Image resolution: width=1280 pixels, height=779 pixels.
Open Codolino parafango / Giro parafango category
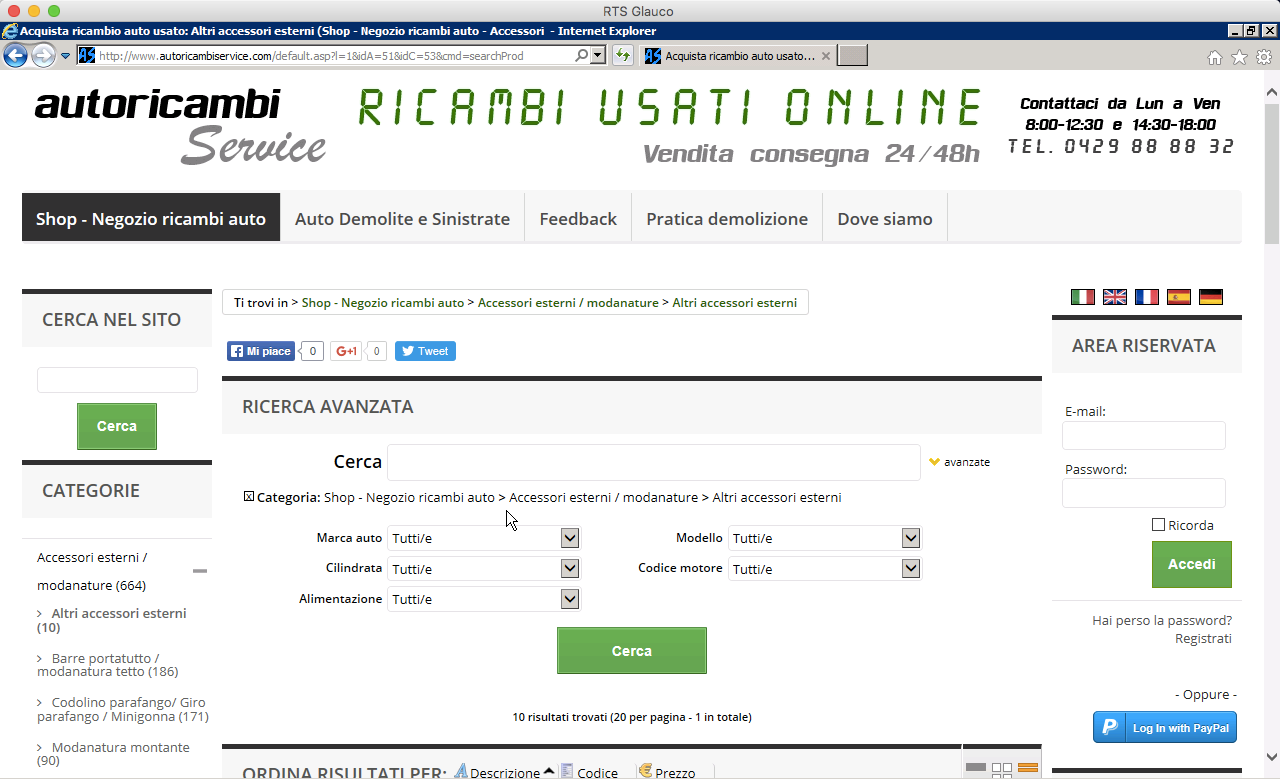(122, 710)
